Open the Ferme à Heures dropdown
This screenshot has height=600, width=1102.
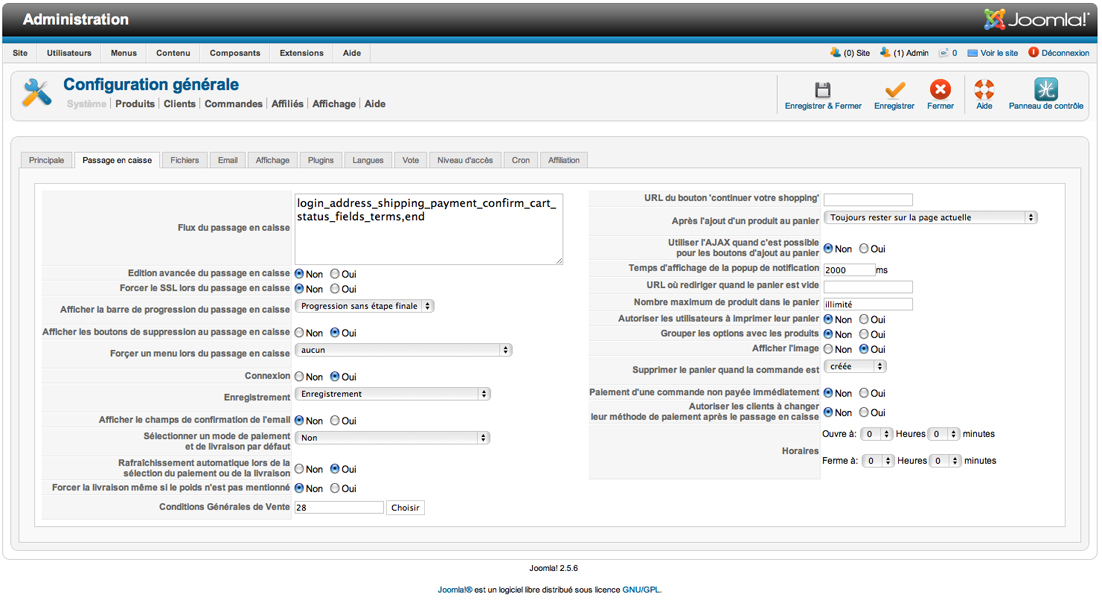point(879,461)
